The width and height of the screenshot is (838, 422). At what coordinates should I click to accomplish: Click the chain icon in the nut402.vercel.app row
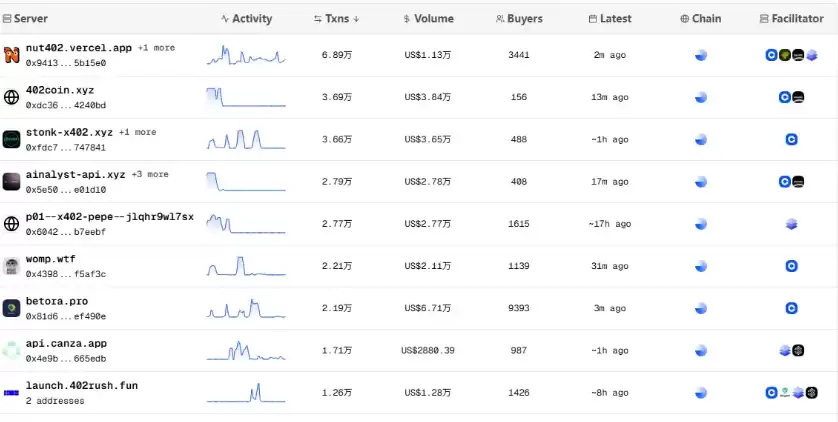click(x=701, y=55)
